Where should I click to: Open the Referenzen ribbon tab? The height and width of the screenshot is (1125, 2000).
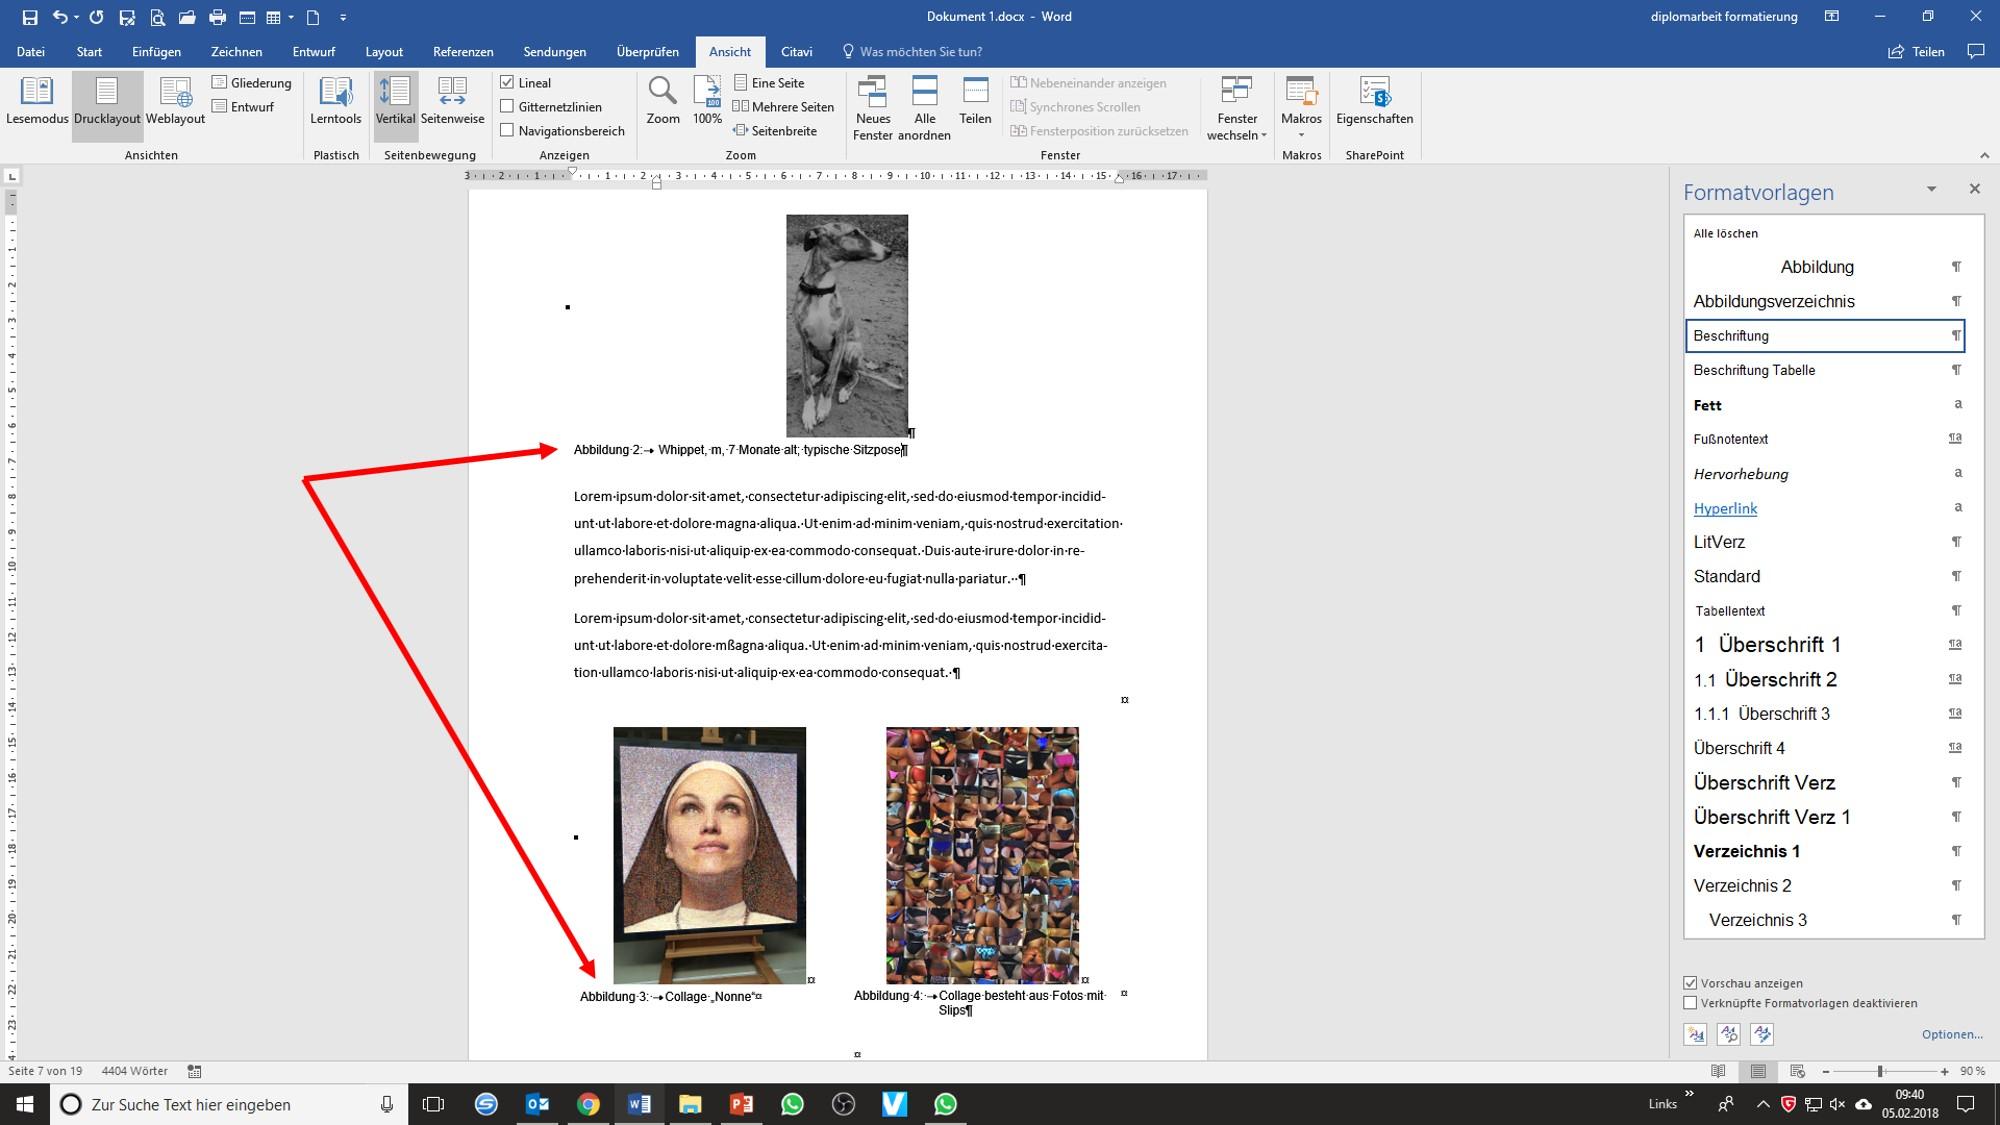point(463,52)
